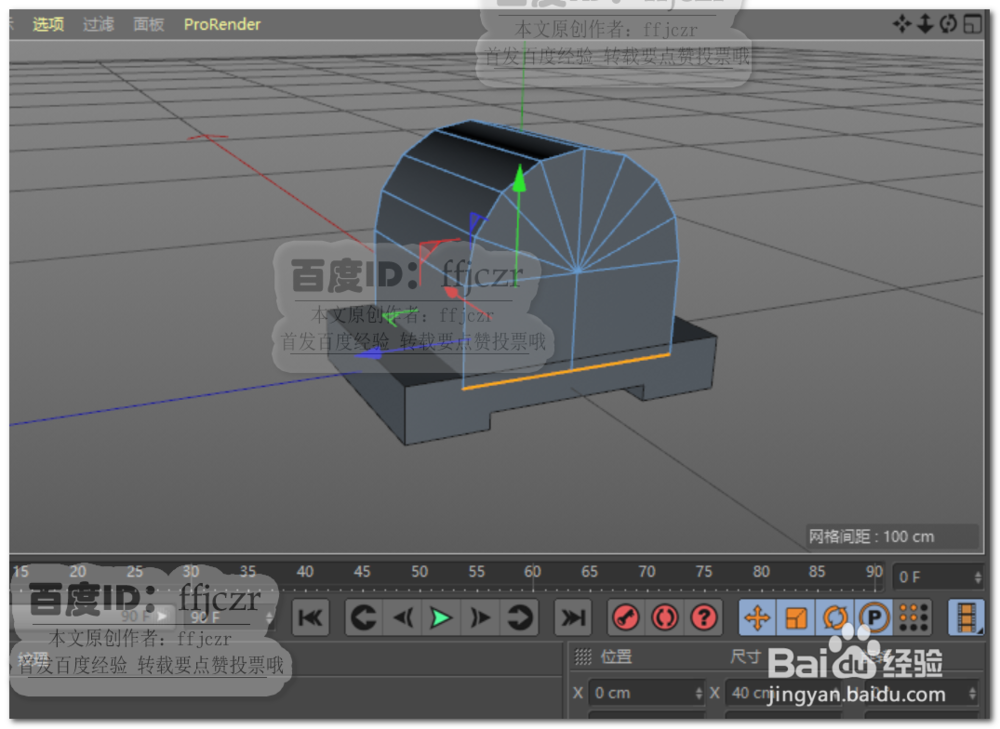Enable position keyframing with the move-arrows icon
This screenshot has height=729, width=1000.
point(757,618)
